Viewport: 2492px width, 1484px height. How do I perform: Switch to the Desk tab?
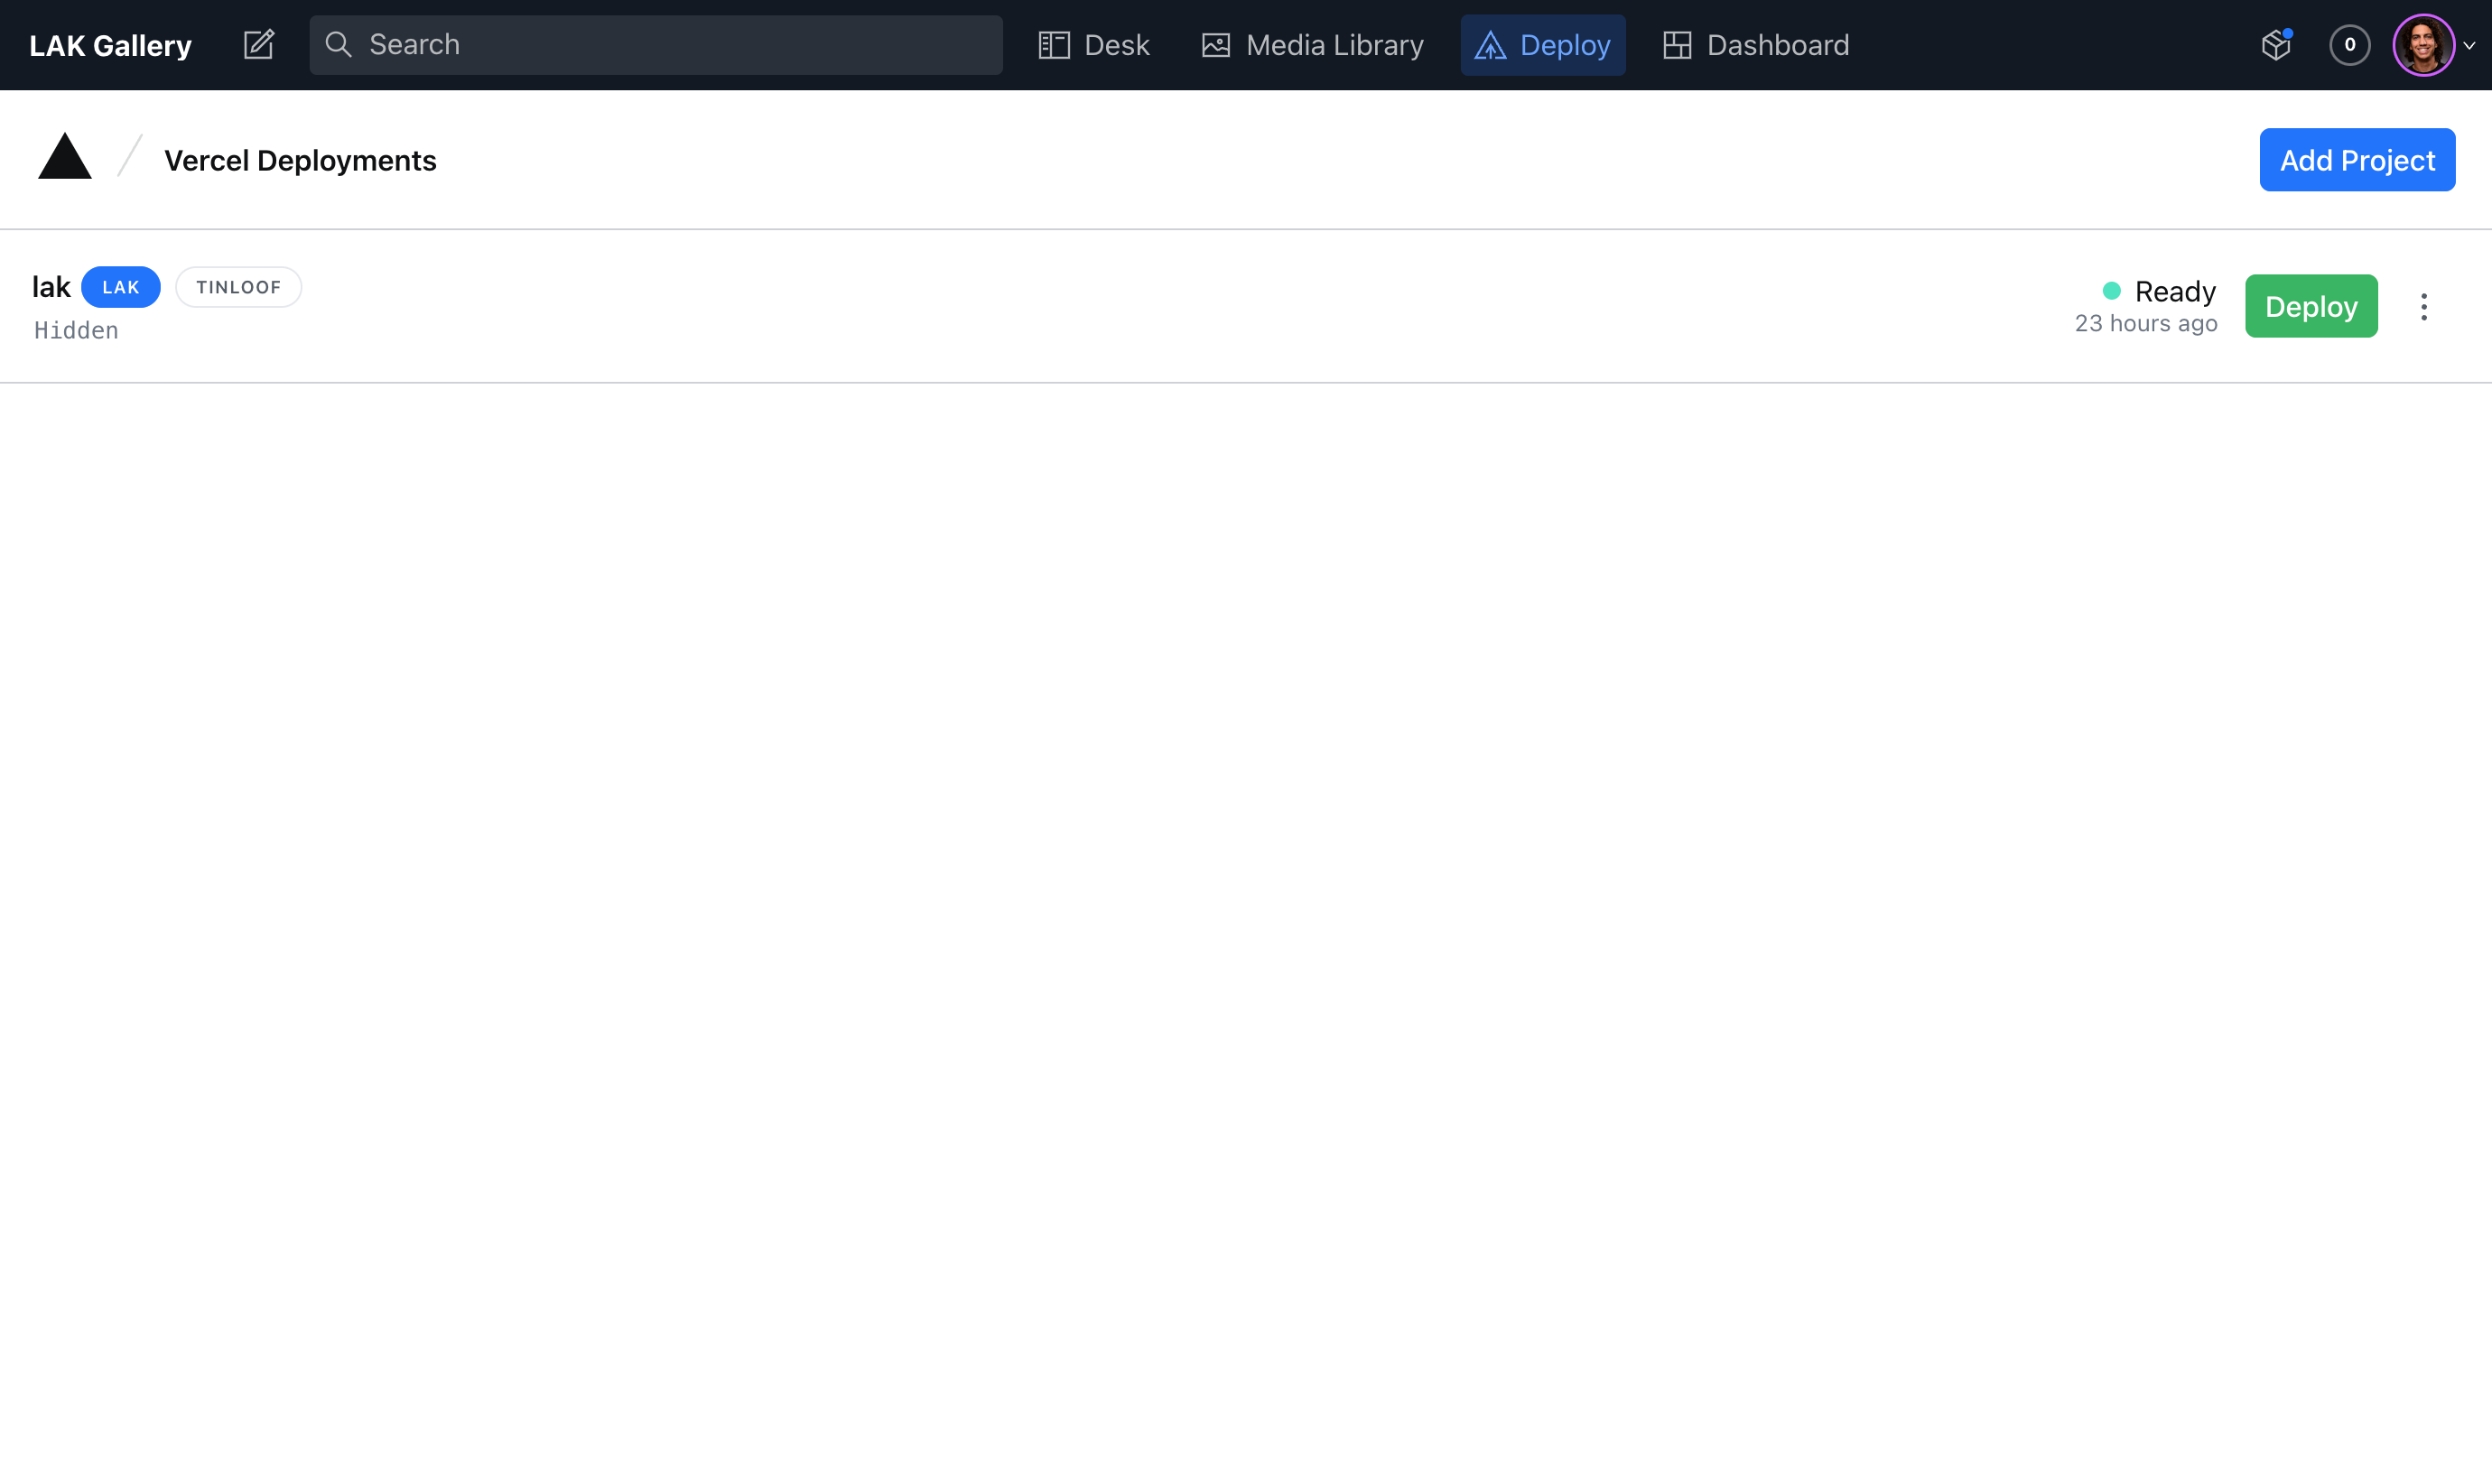[1116, 45]
